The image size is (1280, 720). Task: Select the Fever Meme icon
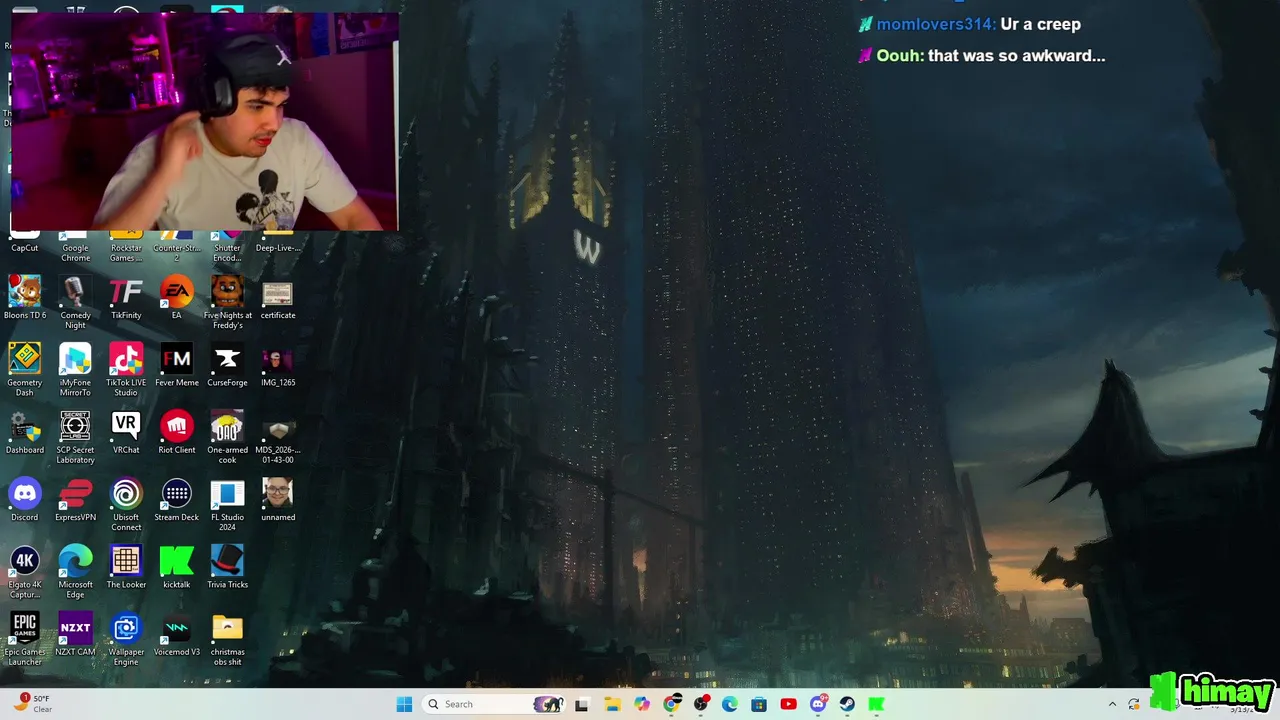pyautogui.click(x=177, y=365)
